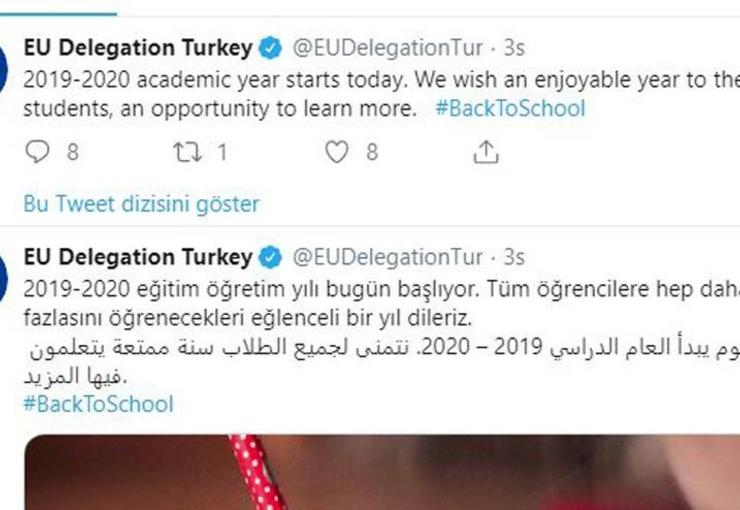Click the 3s timestamp of the first tweet
Image resolution: width=740 pixels, height=510 pixels.
click(514, 48)
